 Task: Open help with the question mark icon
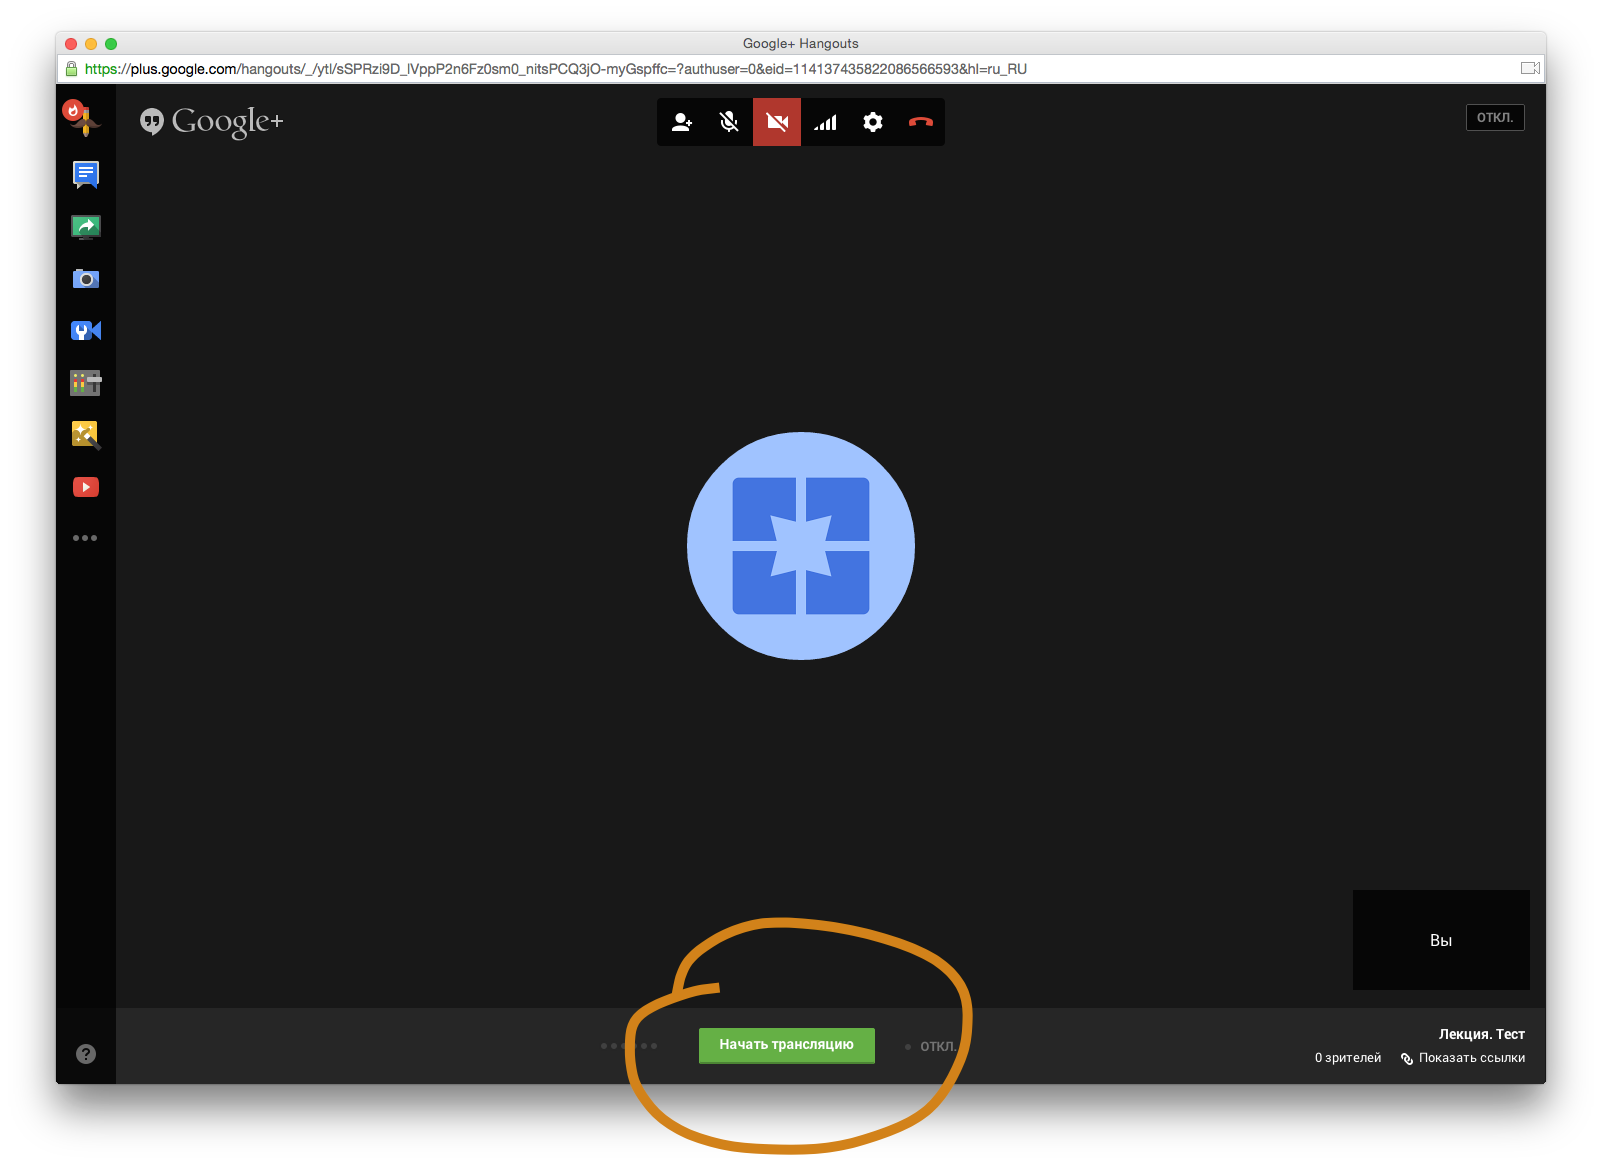86,1054
